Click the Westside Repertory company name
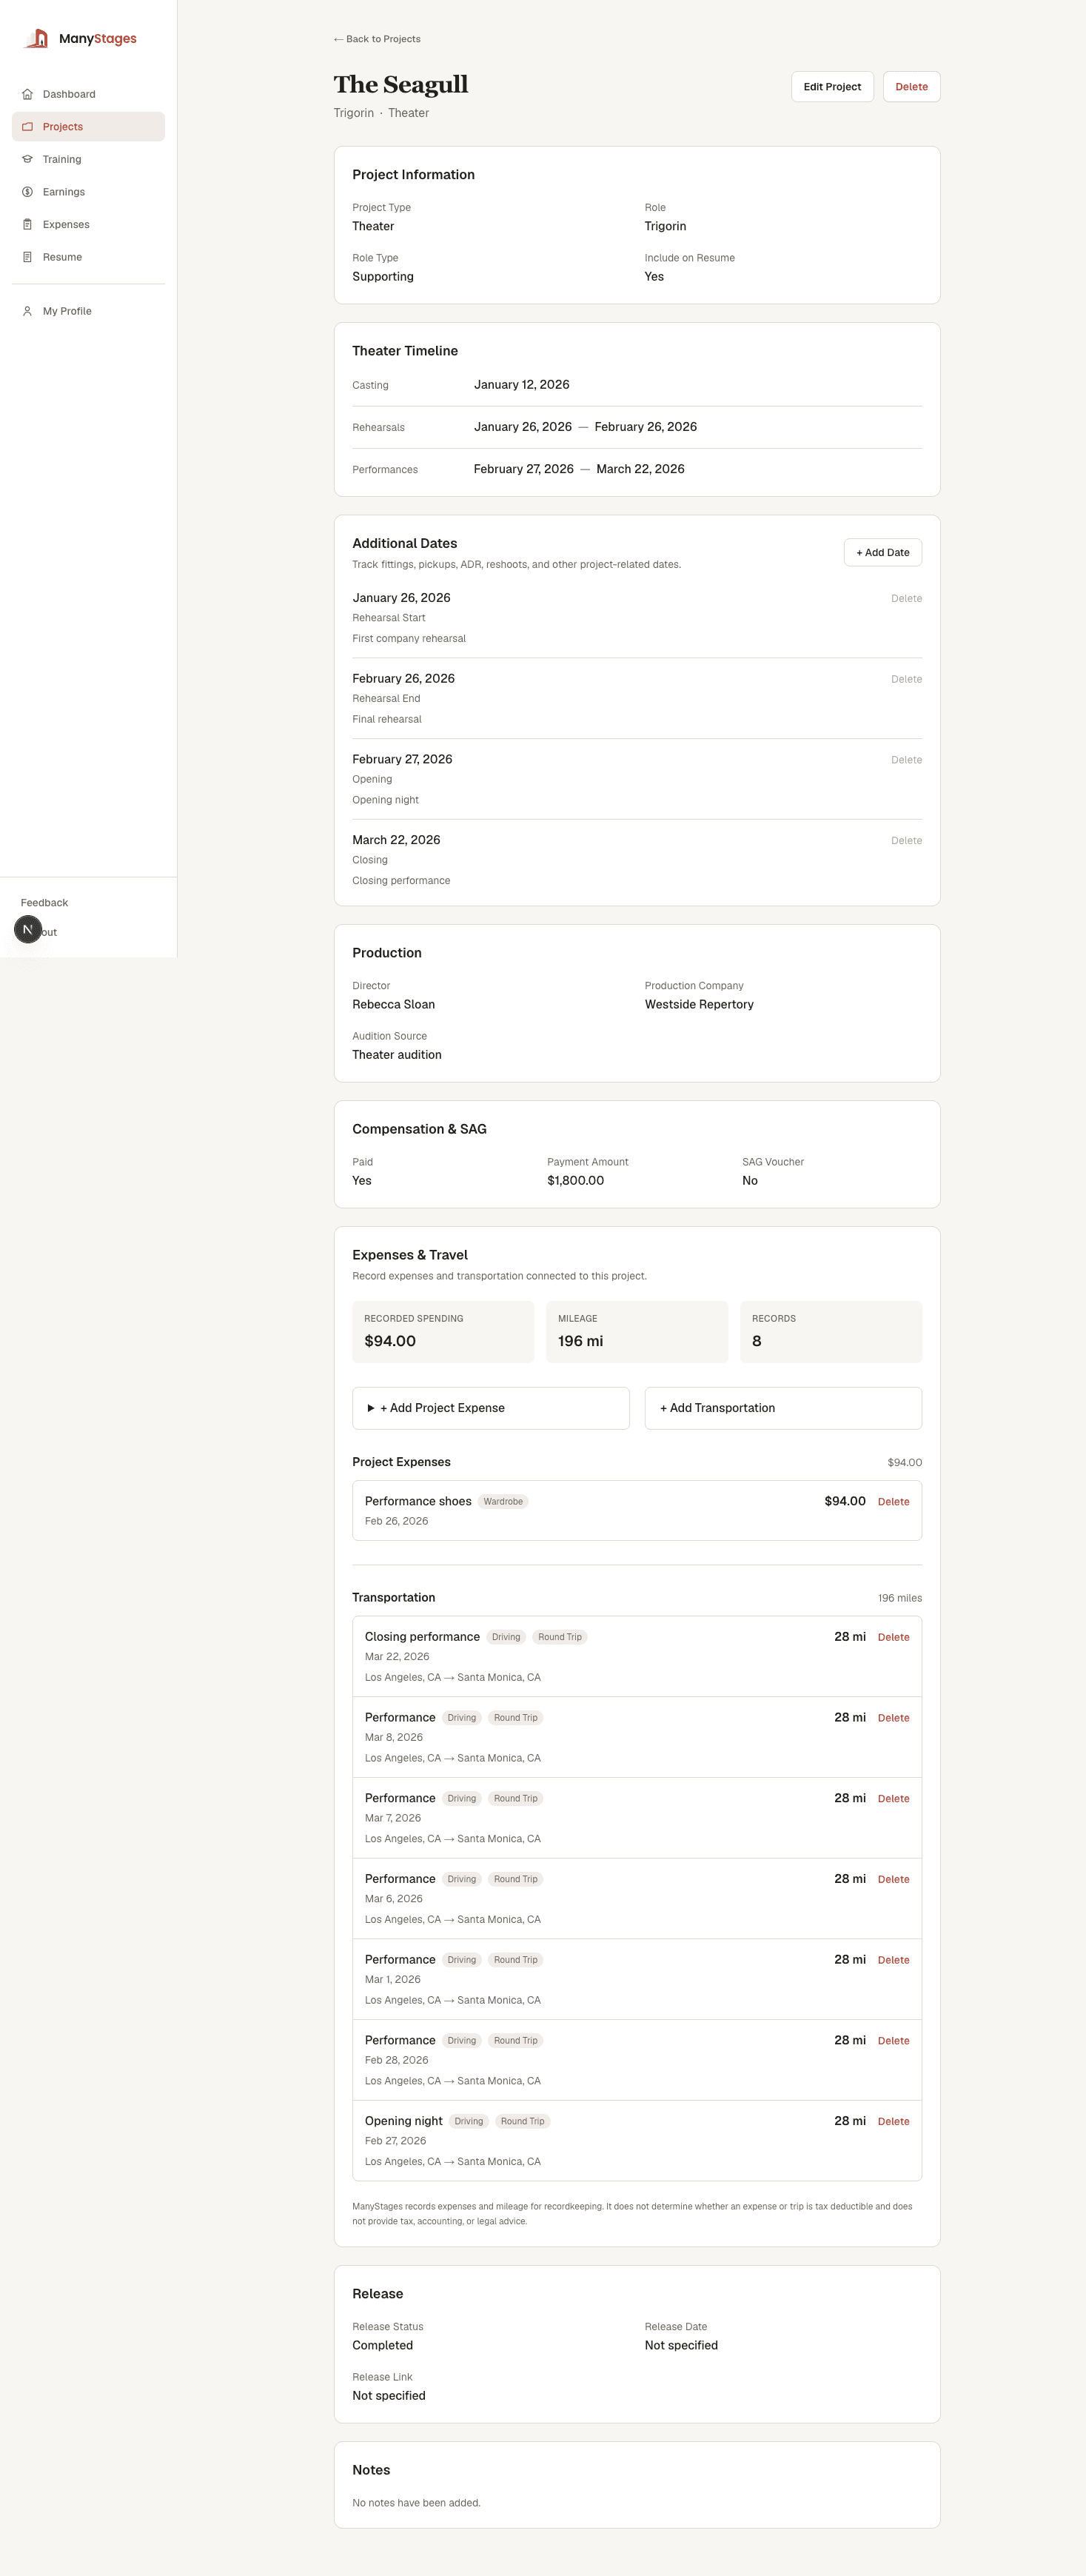1086x2576 pixels. pyautogui.click(x=699, y=1004)
